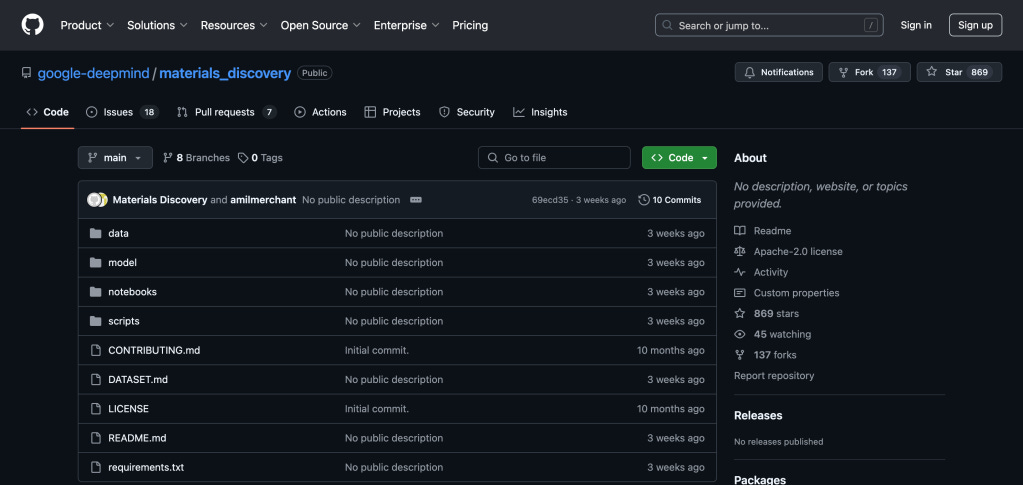Screen dimensions: 1023x485
Task: Open the Open Source dropdown menu
Action: tap(321, 25)
